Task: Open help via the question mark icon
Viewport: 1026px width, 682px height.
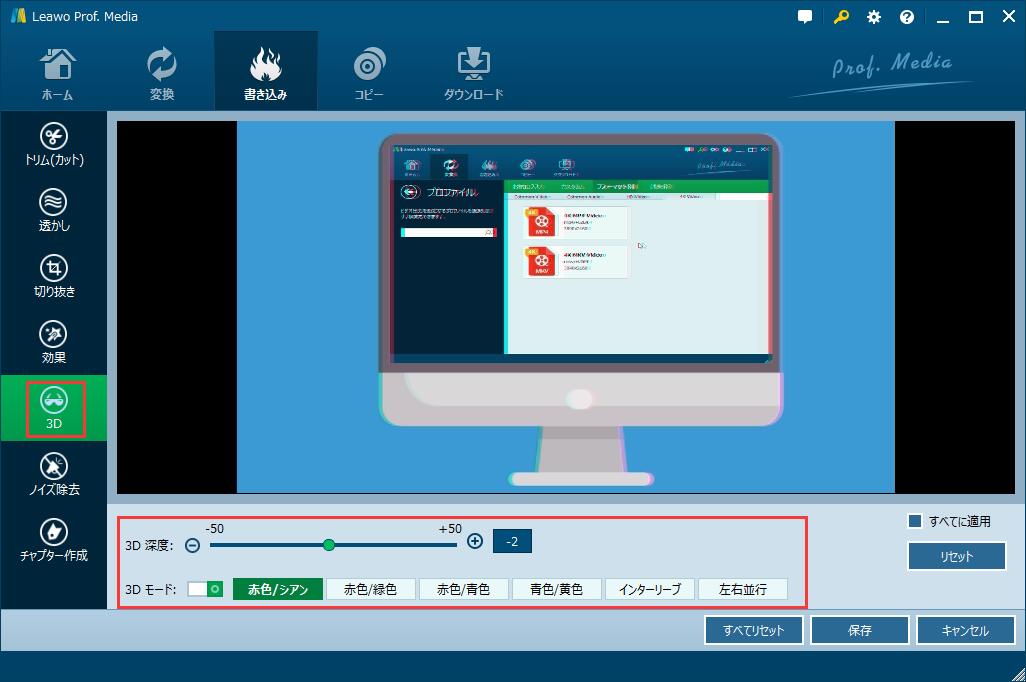Action: click(x=906, y=17)
